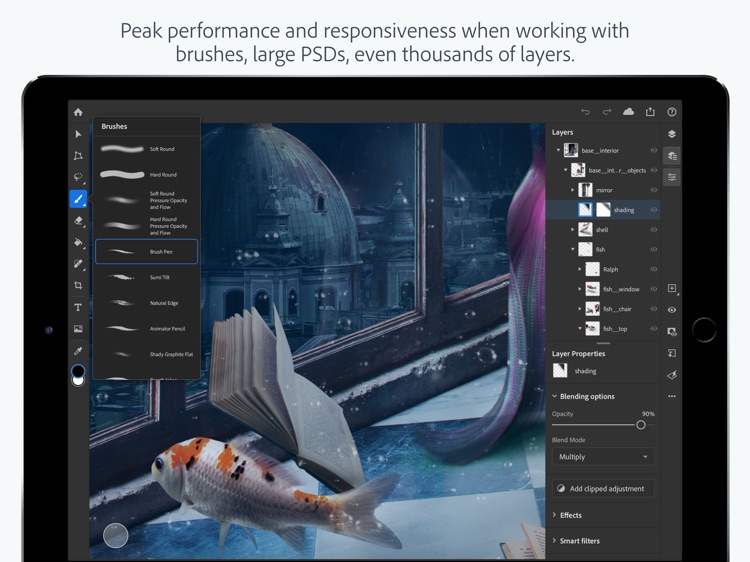Choose the Brush Pen brush
The height and width of the screenshot is (562, 750).
point(146,252)
